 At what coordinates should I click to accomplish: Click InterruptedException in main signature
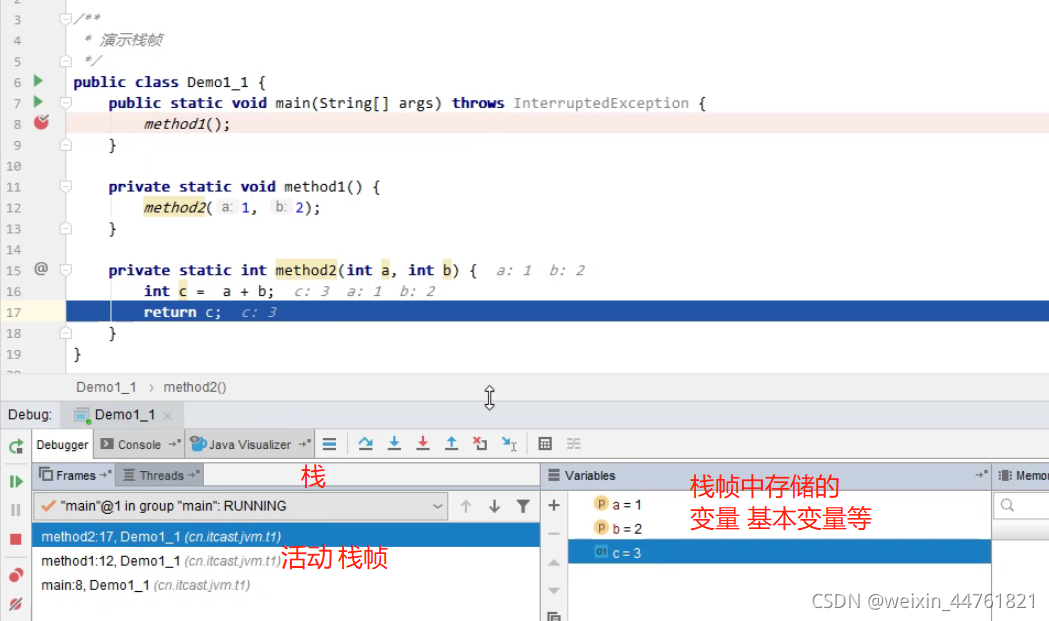click(601, 103)
